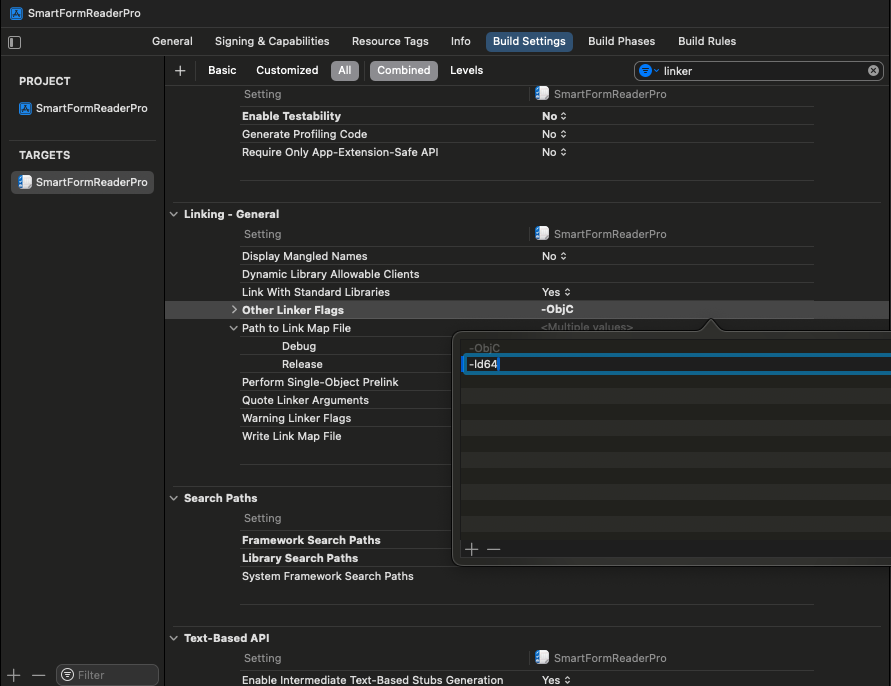
Task: Select Warning Linker Flags setting
Action: [297, 418]
